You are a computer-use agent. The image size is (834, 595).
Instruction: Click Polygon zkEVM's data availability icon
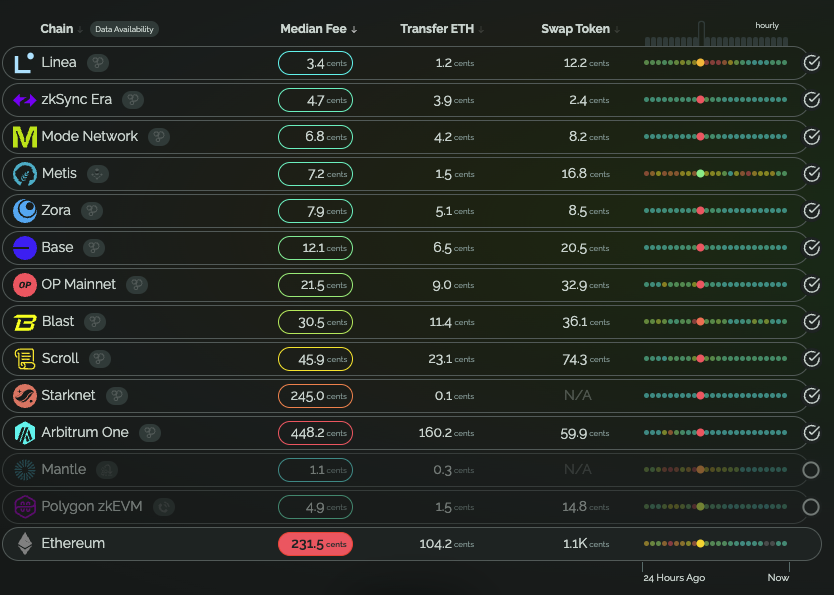click(164, 507)
